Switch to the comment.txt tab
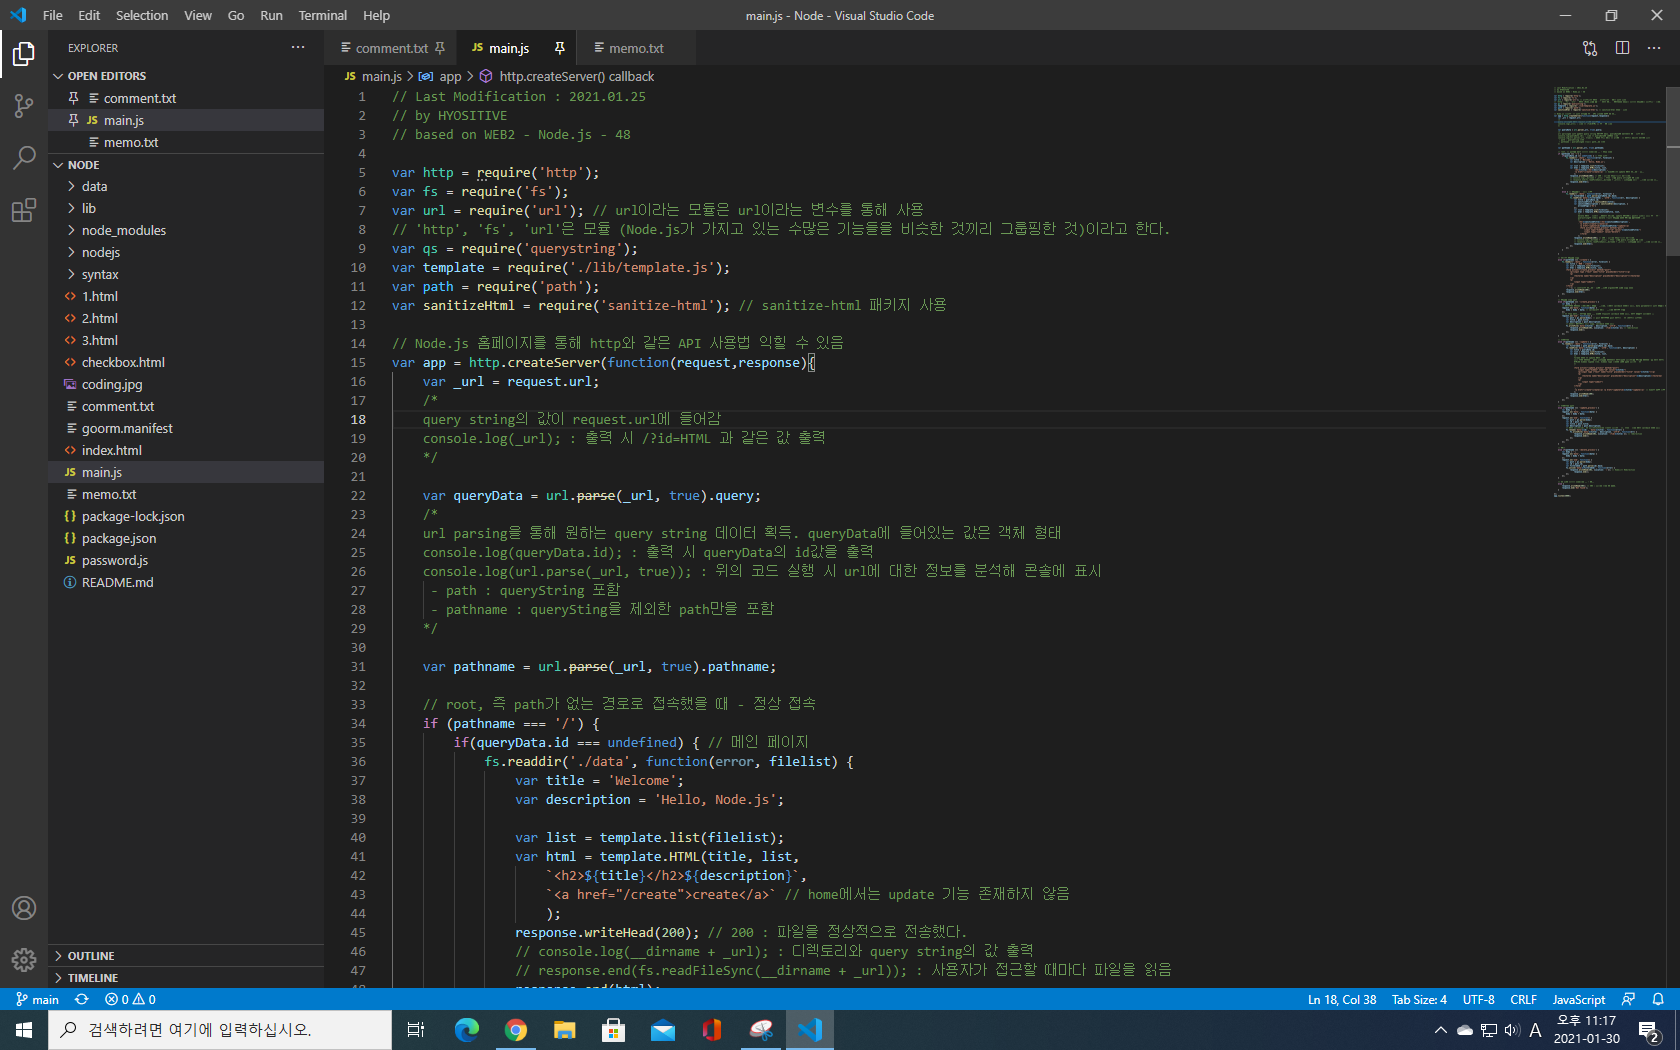 click(x=391, y=48)
